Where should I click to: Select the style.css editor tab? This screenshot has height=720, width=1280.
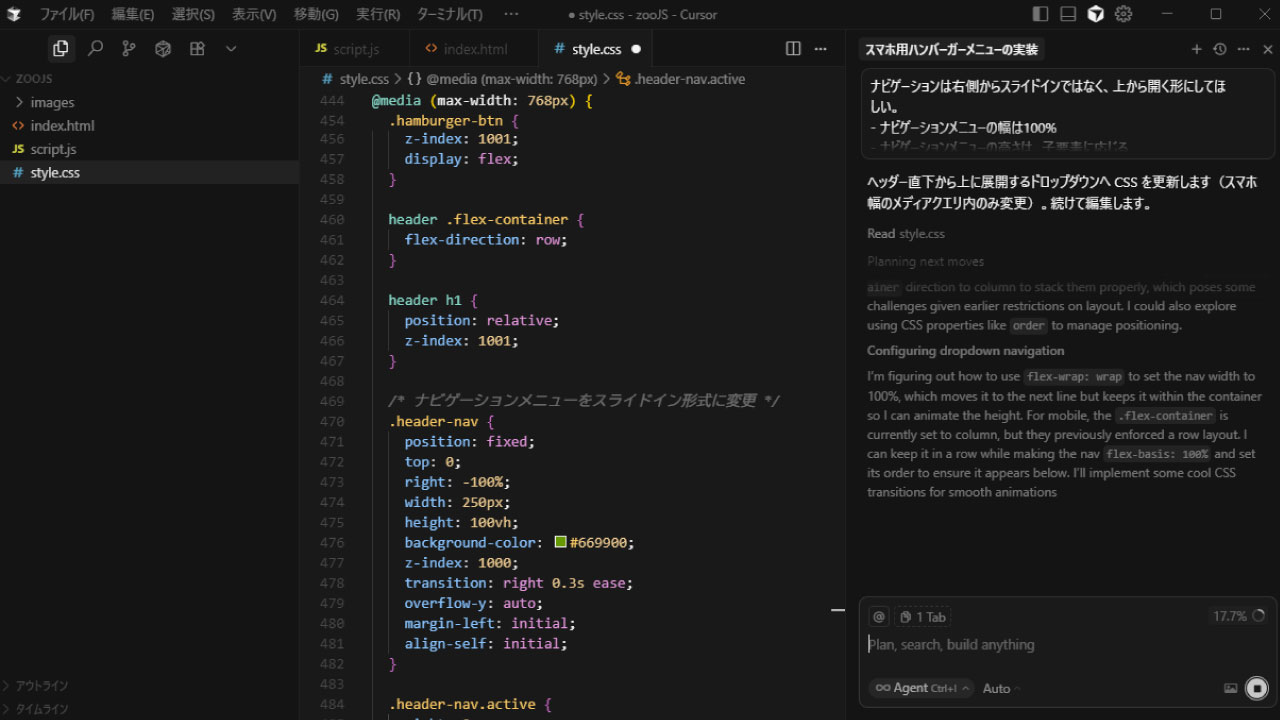596,49
